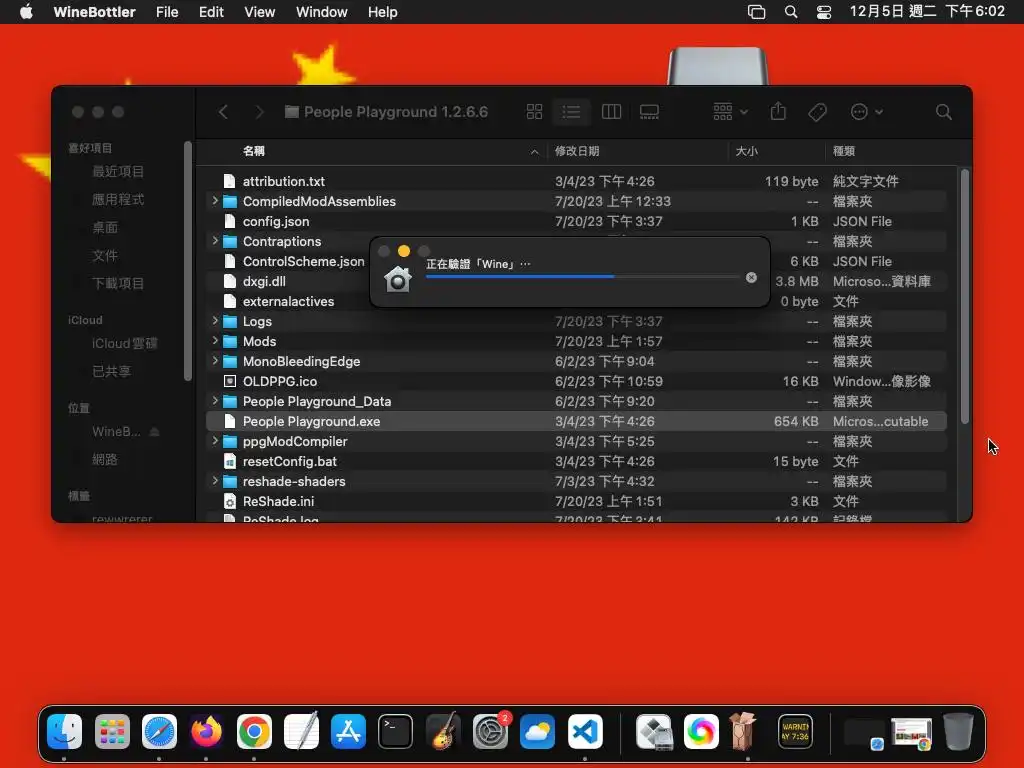Switch Finder to icon view
This screenshot has height=768, width=1024.
[534, 112]
